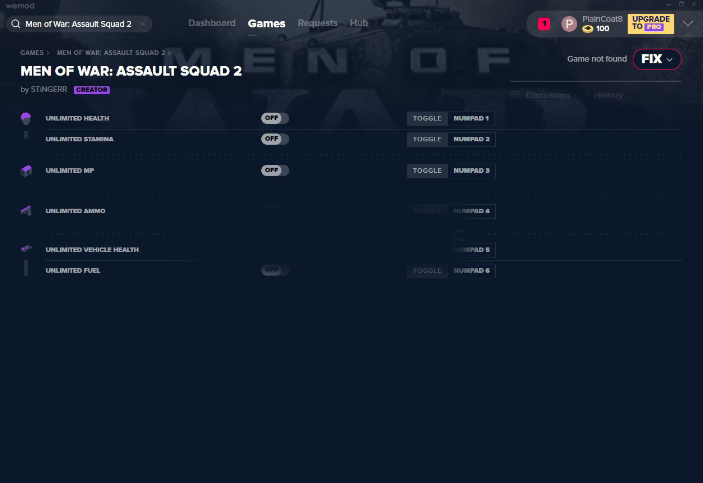The image size is (703, 483).
Task: Click the Unlimited Vehicle Health label
Action: [92, 249]
